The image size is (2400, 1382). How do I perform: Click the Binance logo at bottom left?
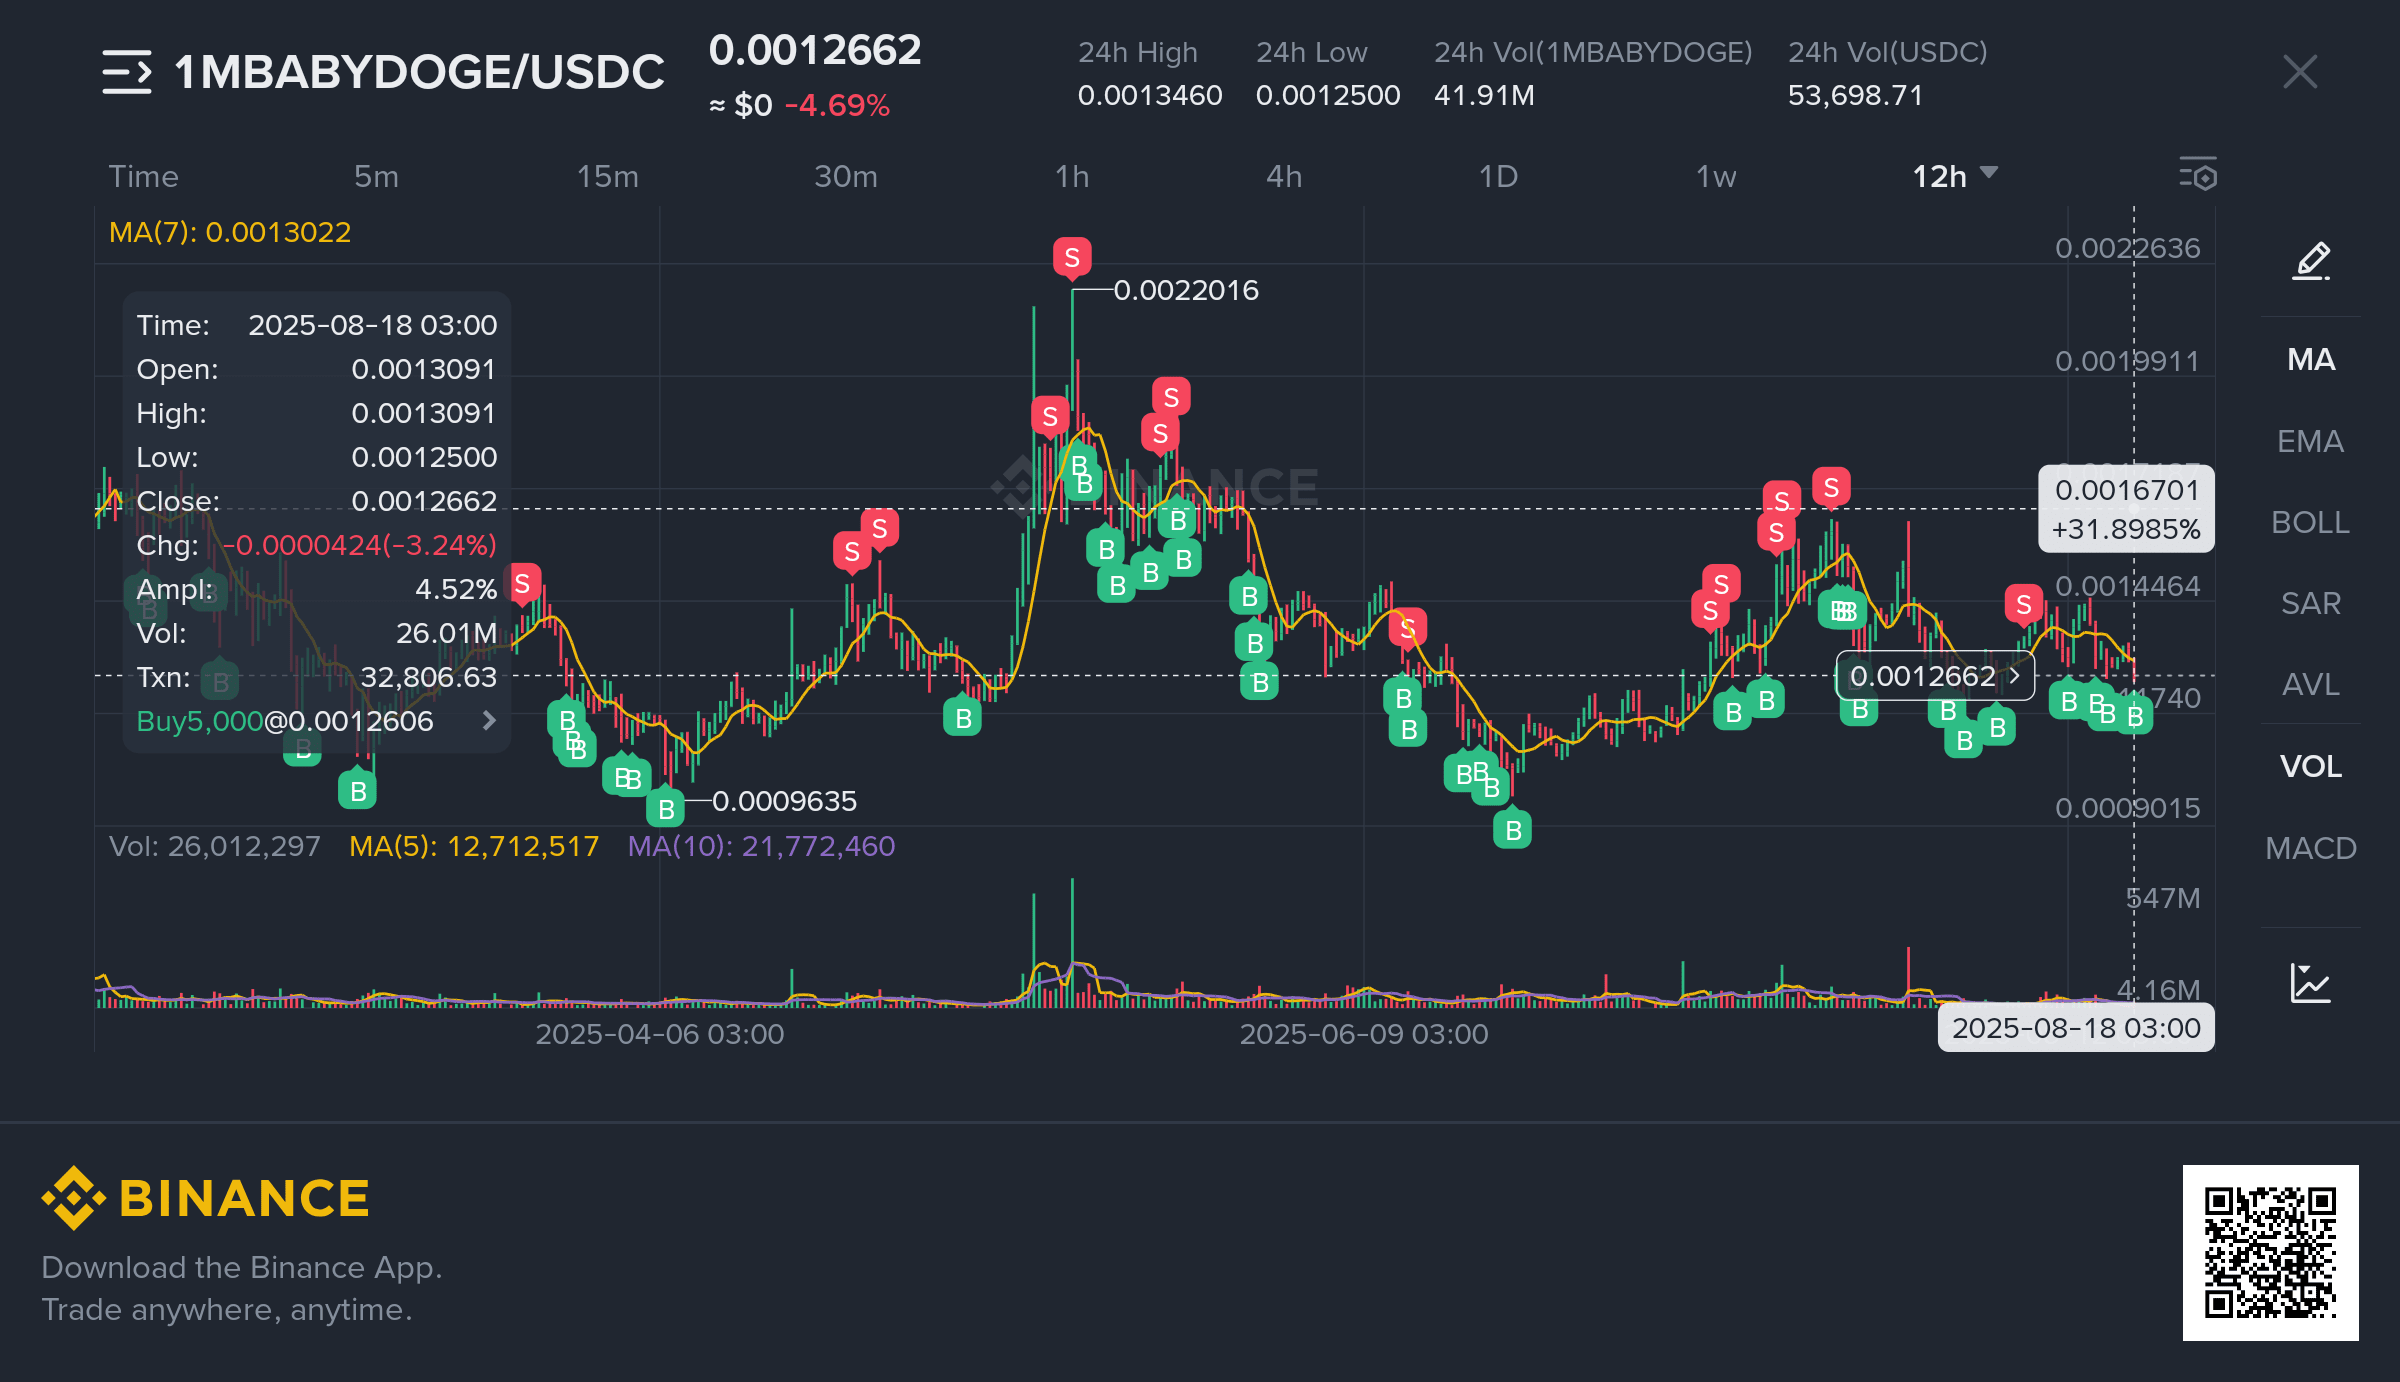[x=206, y=1198]
